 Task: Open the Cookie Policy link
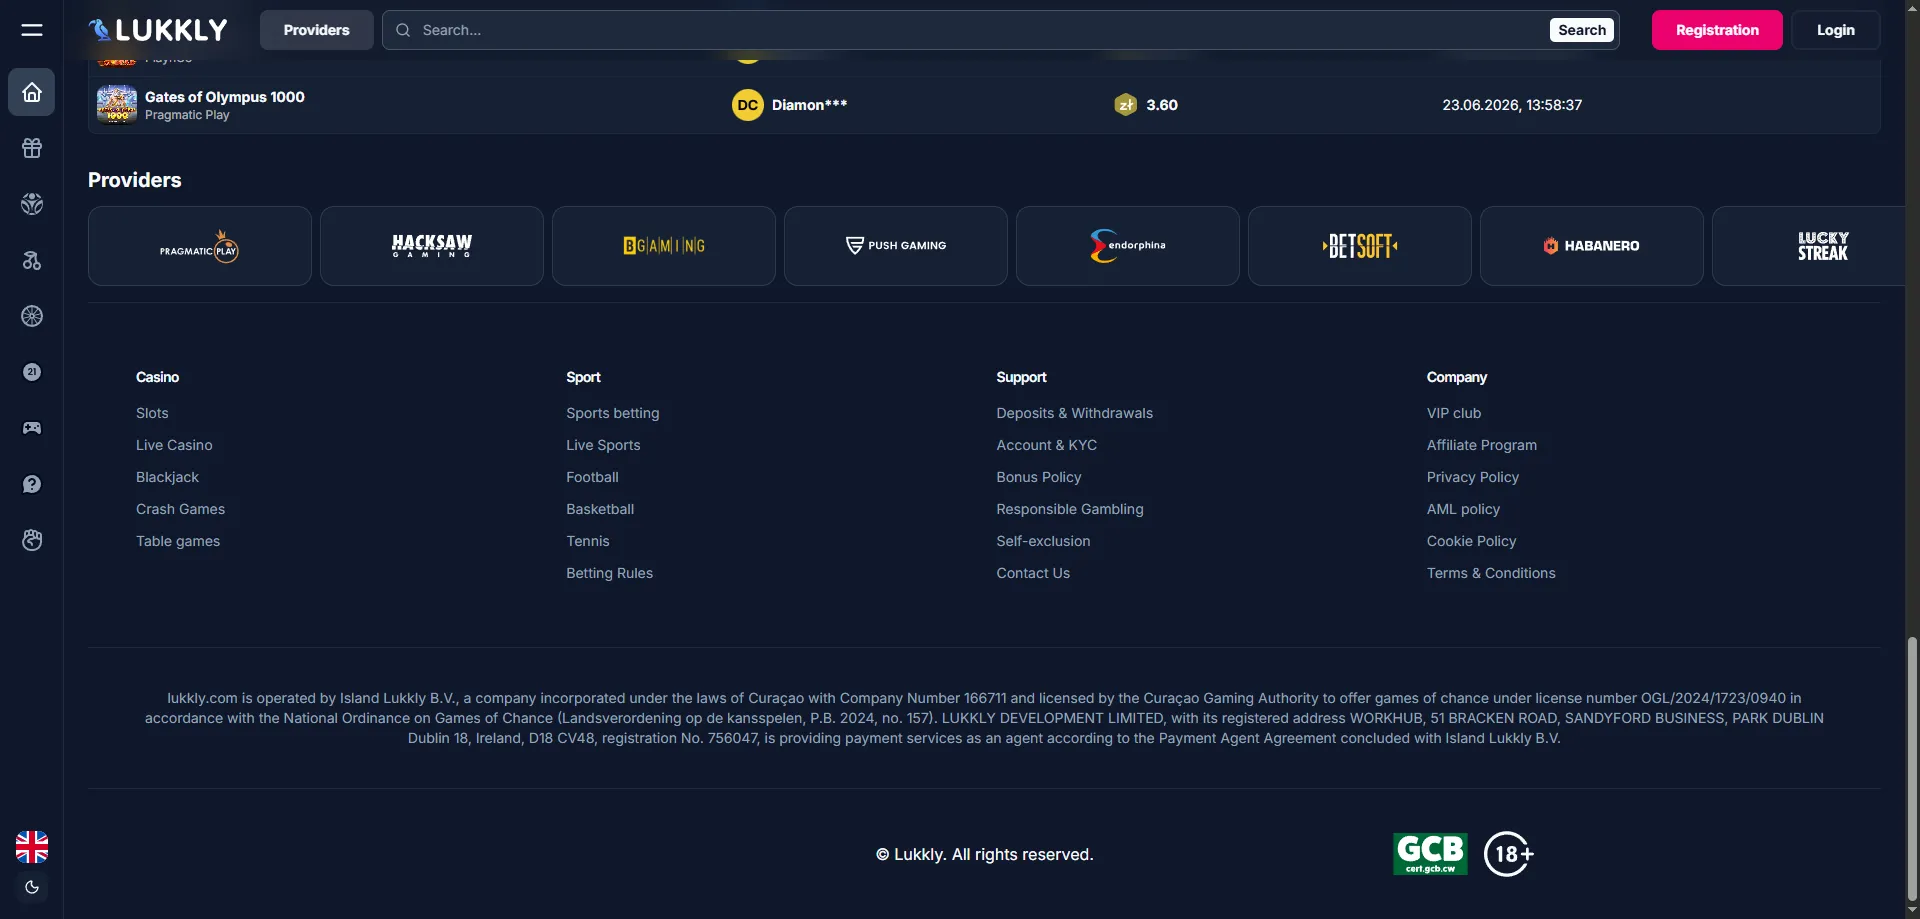tap(1471, 541)
